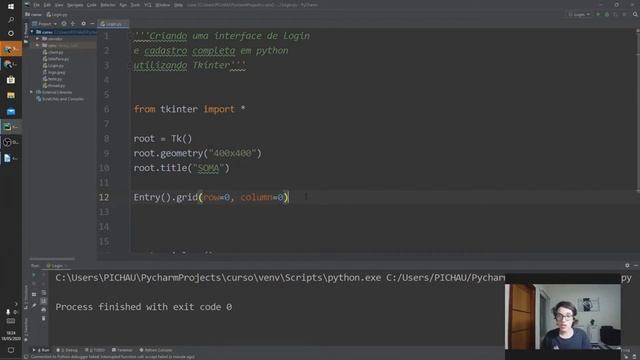The width and height of the screenshot is (640, 360).
Task: Click the trash clear-all icon in Run panel
Action: [x=44, y=318]
